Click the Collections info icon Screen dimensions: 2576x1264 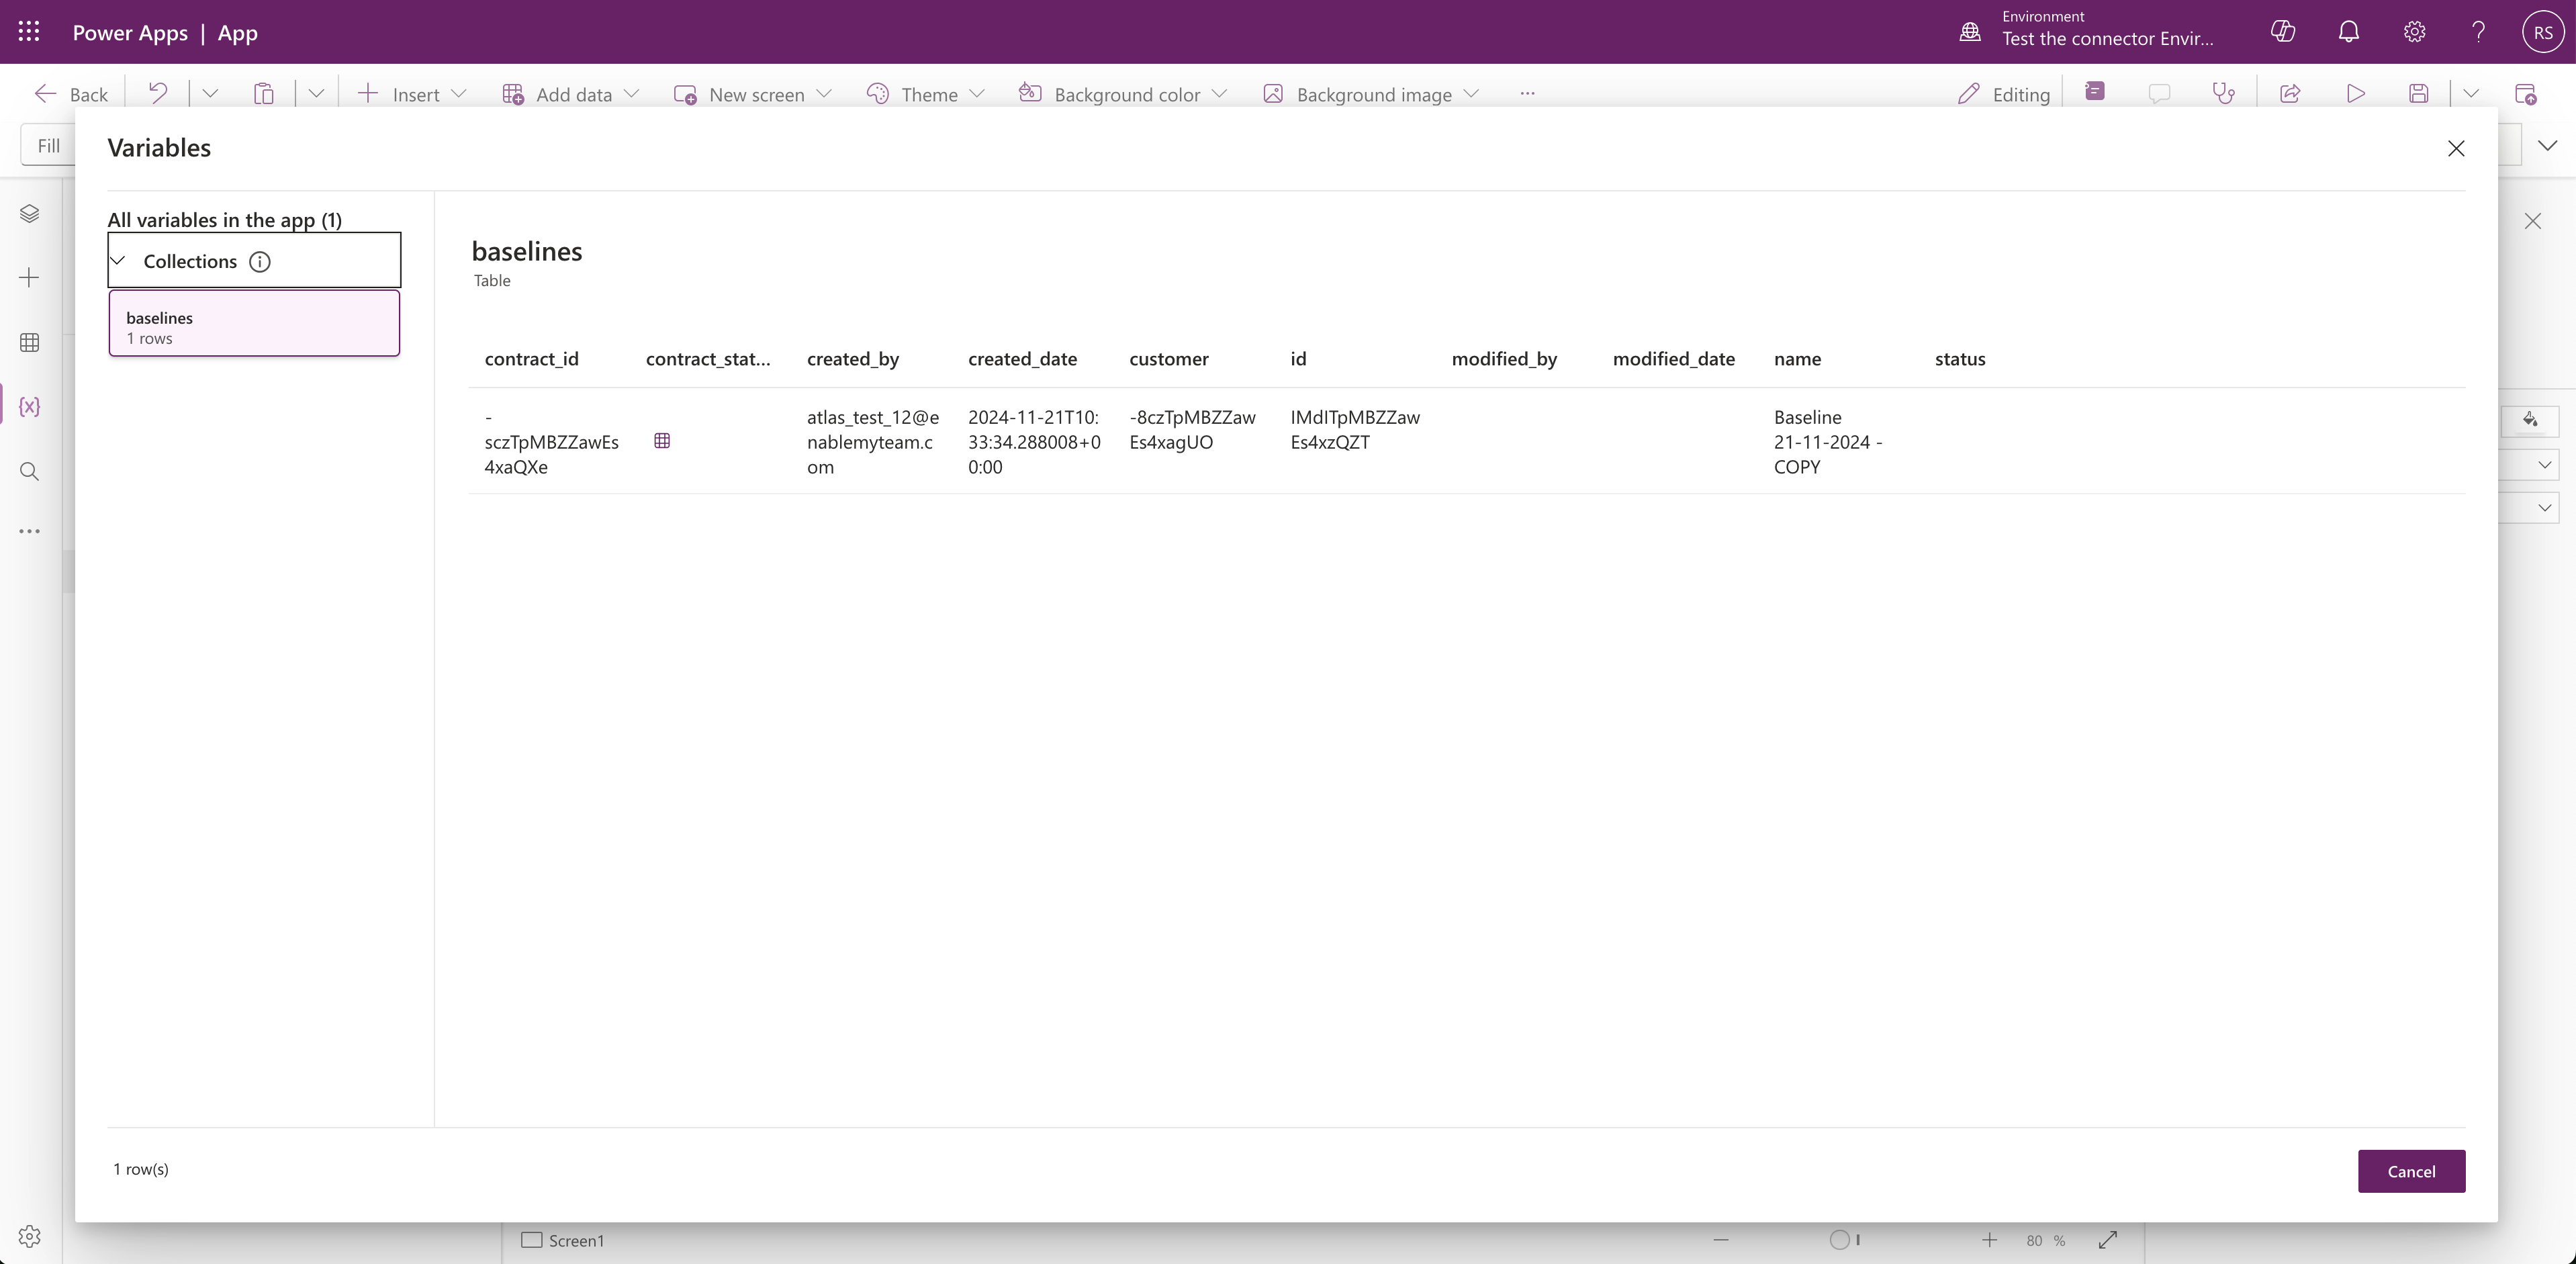(x=260, y=262)
